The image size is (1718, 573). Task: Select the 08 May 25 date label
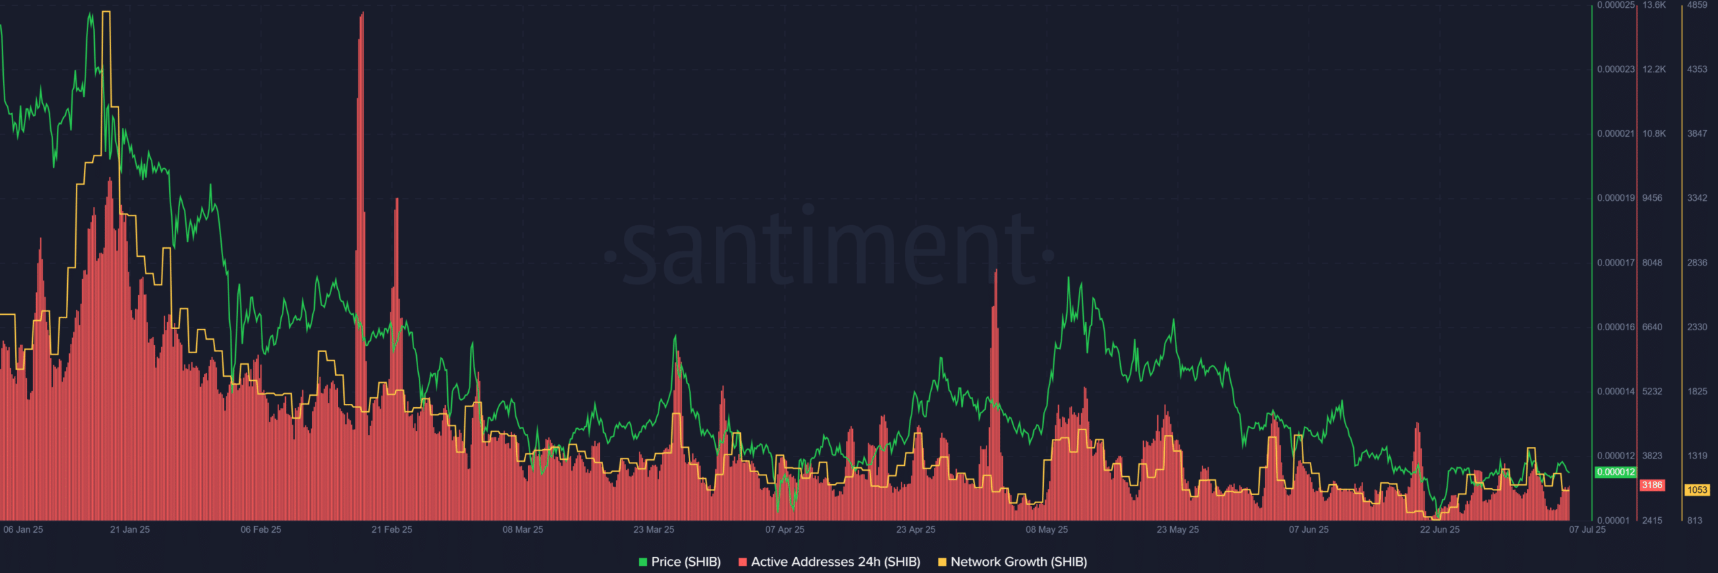click(x=1047, y=530)
